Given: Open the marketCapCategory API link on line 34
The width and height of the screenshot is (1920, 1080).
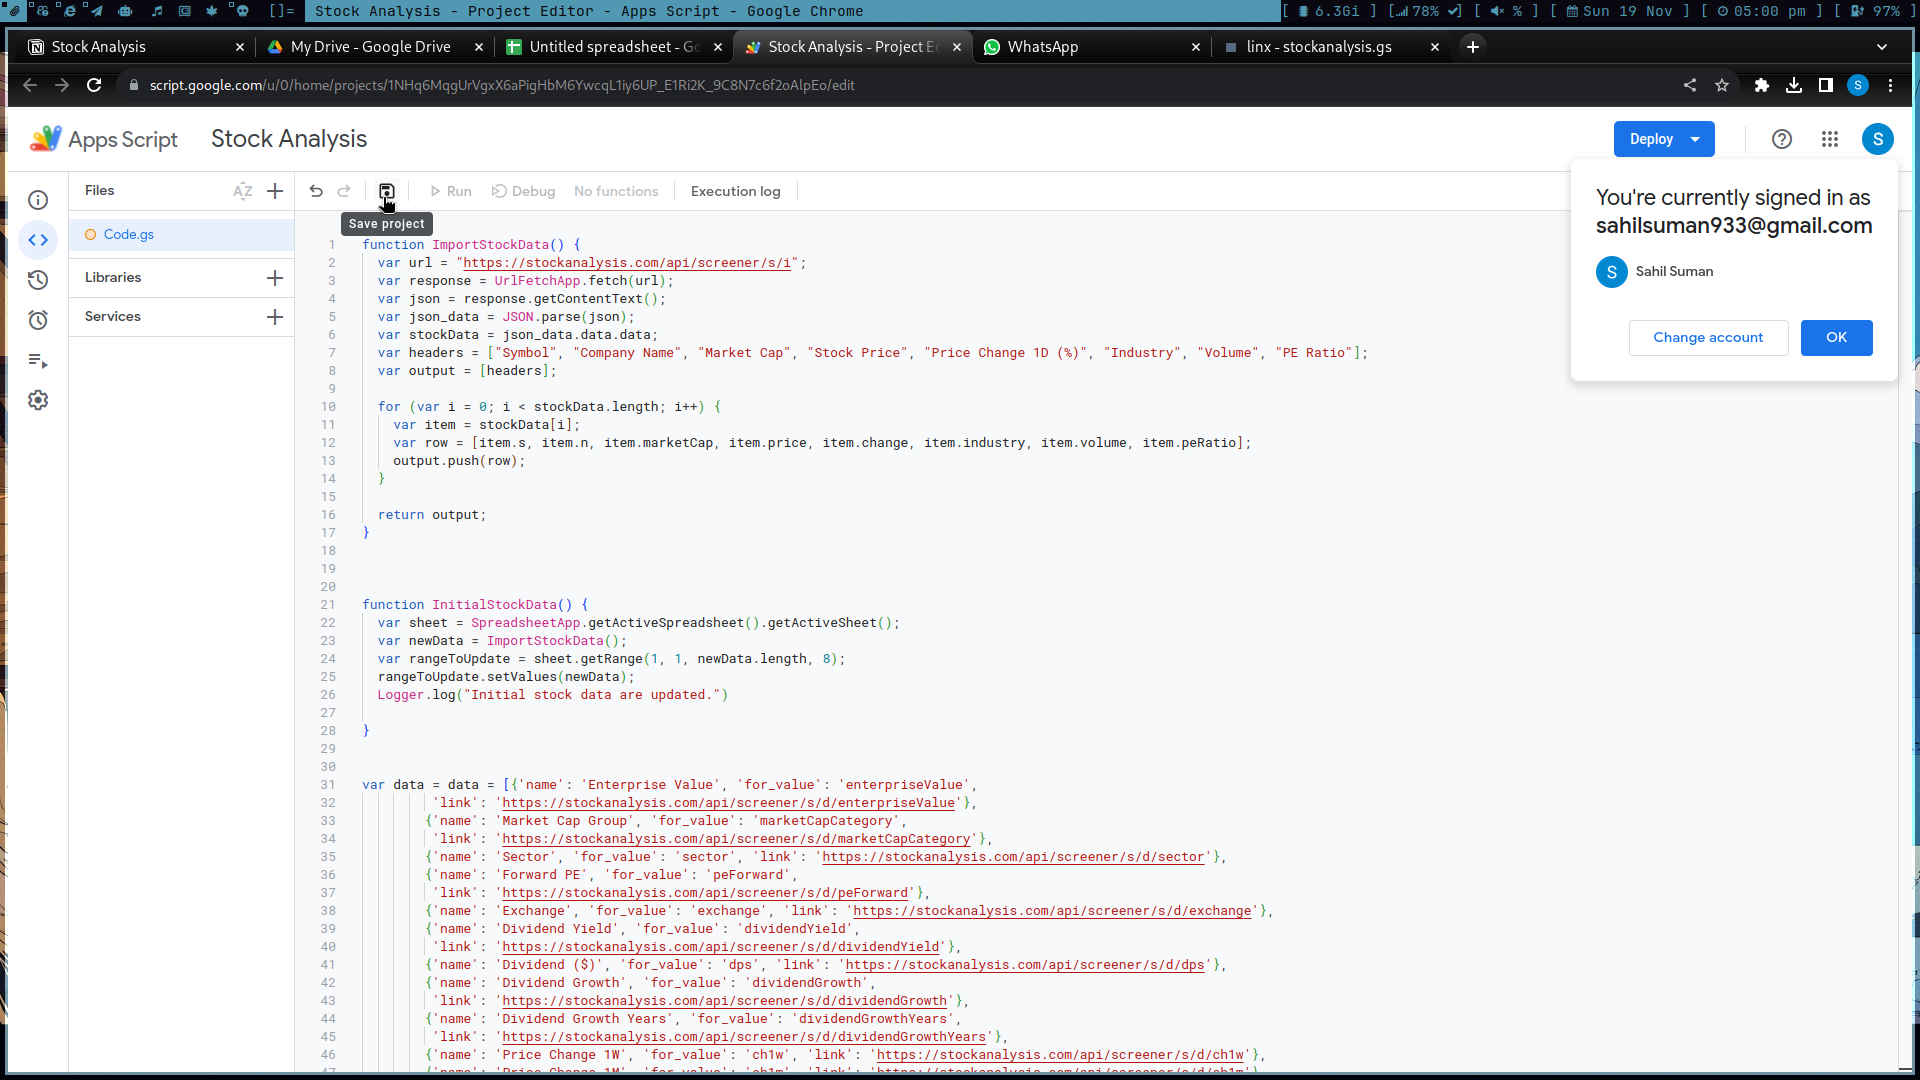Looking at the screenshot, I should (x=736, y=839).
